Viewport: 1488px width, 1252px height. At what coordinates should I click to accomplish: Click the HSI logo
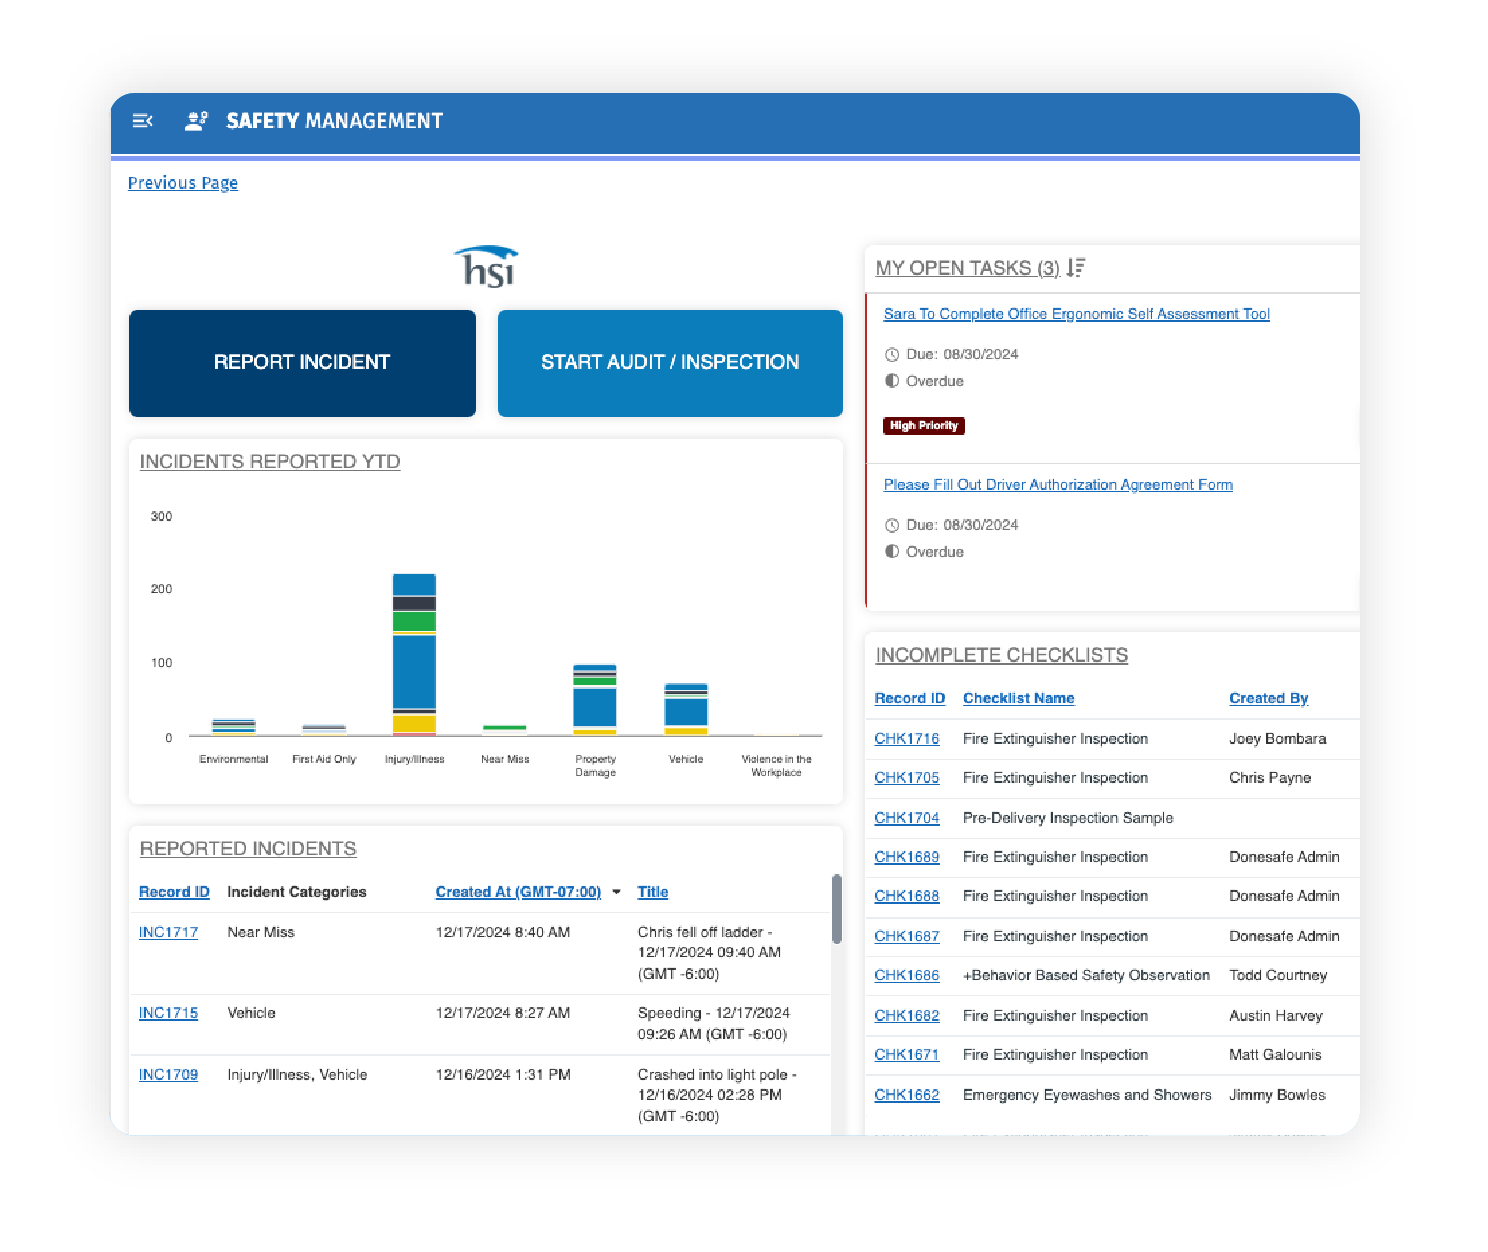(x=487, y=267)
